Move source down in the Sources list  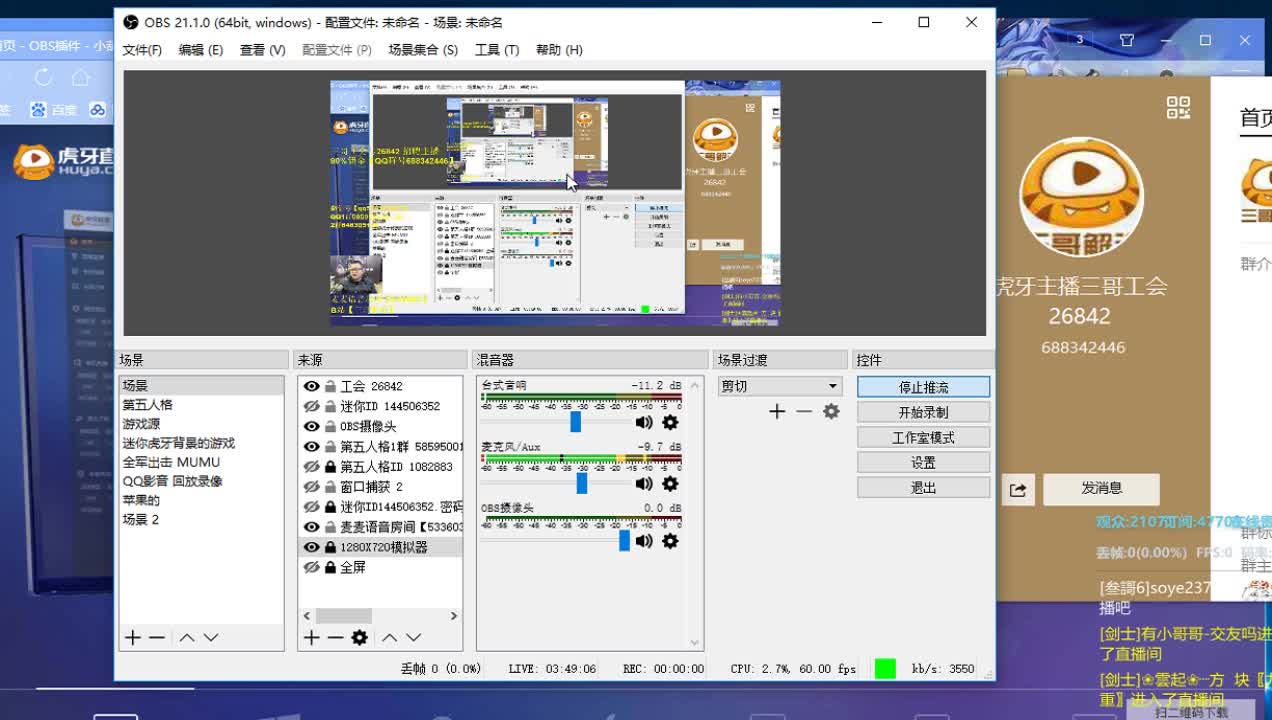click(414, 637)
